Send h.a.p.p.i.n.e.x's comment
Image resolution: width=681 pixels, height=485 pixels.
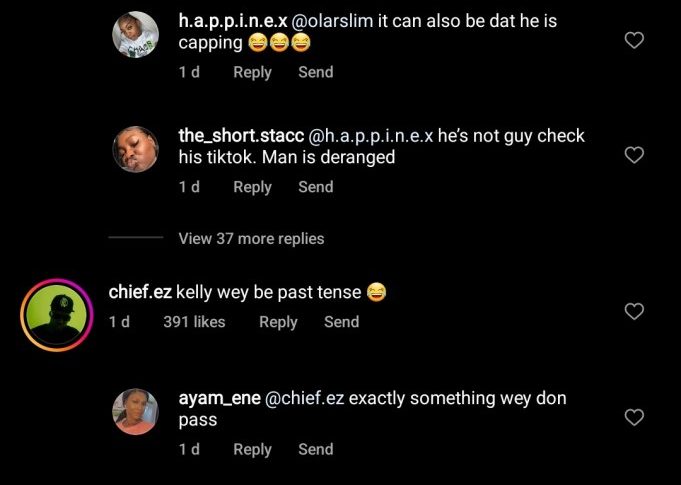tap(315, 72)
